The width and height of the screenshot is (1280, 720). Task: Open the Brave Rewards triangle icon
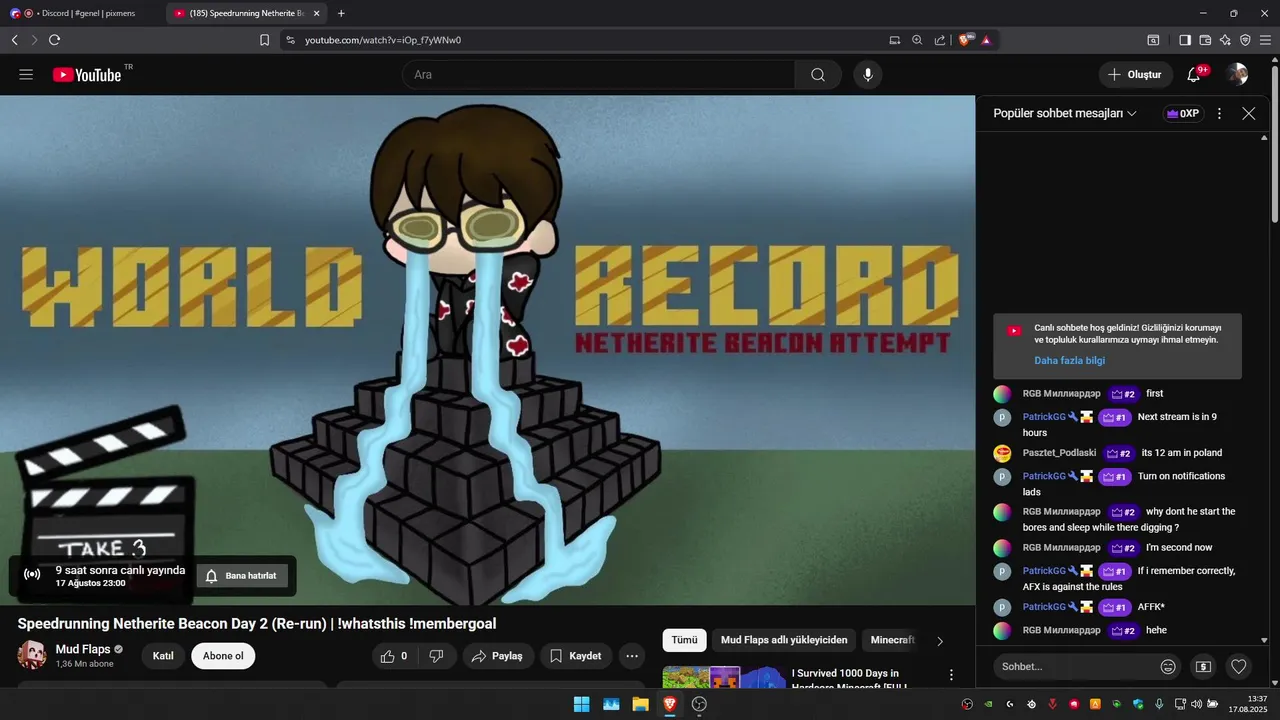[986, 40]
